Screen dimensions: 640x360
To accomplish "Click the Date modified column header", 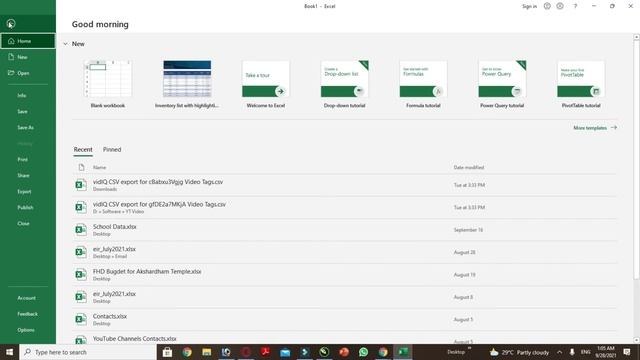I will 469,167.
